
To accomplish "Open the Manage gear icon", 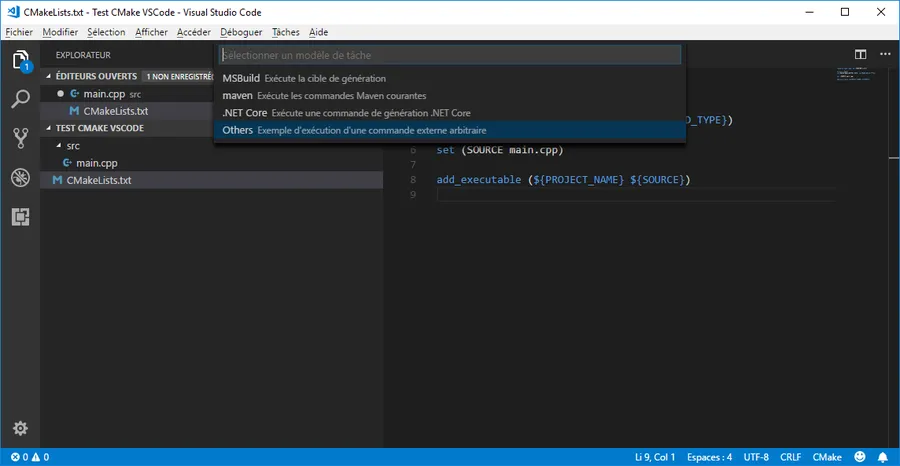I will click(x=20, y=428).
